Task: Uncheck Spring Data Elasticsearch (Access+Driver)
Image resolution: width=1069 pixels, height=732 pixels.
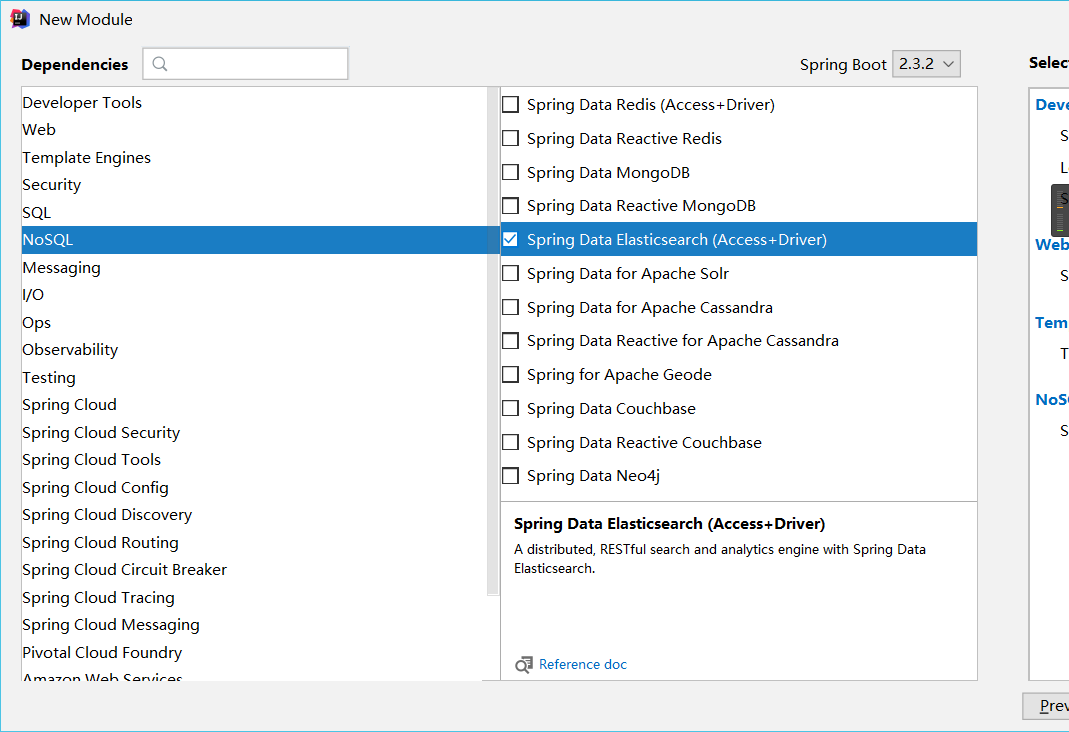Action: (x=510, y=239)
